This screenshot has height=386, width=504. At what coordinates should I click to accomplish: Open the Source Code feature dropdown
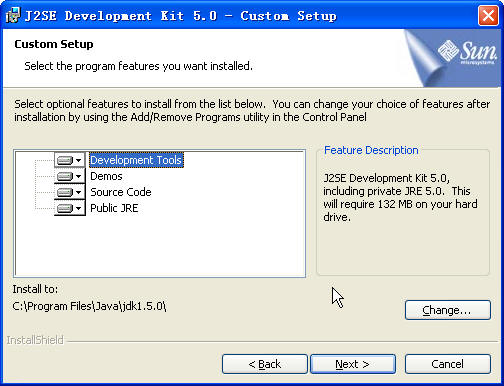[x=70, y=192]
